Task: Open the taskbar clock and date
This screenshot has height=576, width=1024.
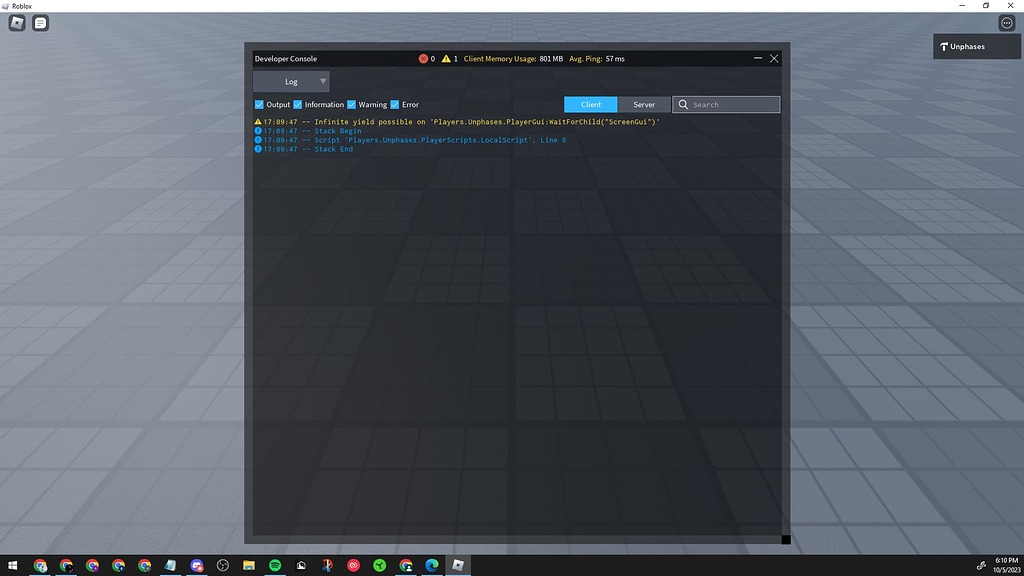Action: click(x=1006, y=566)
